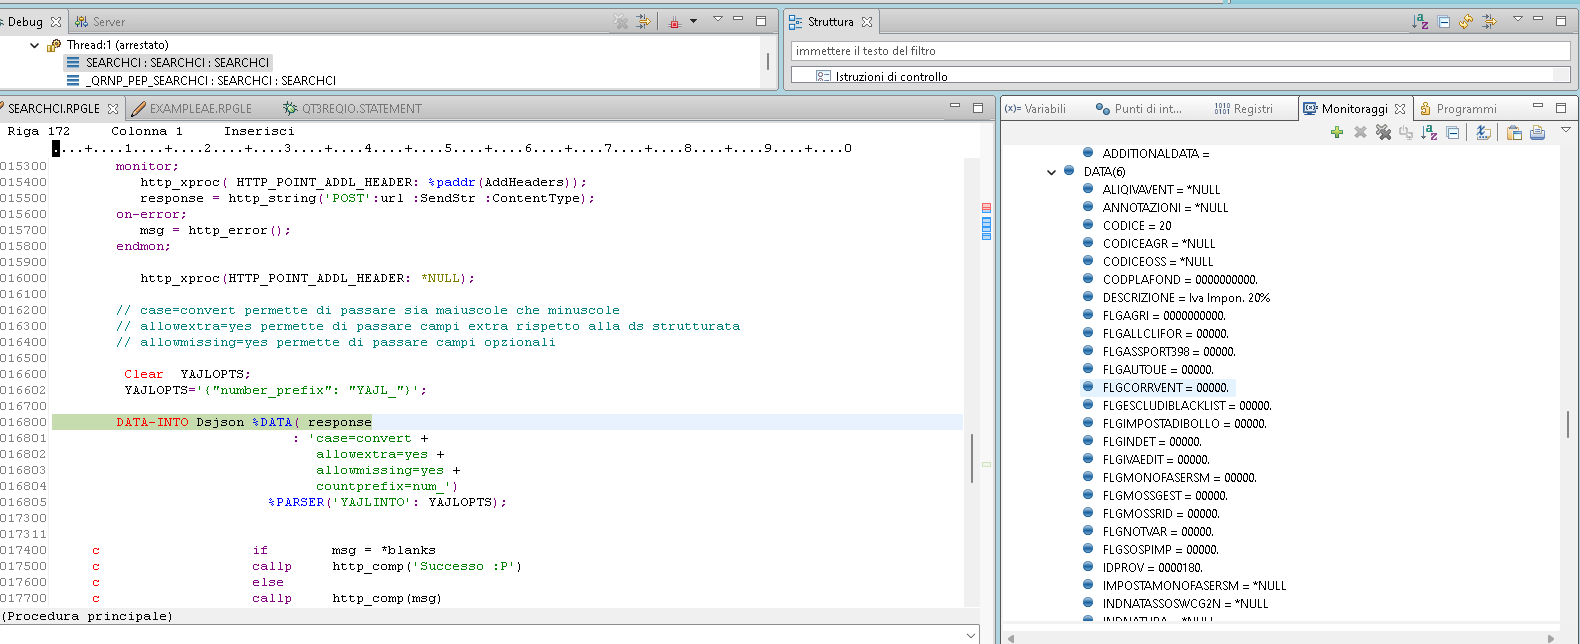Click the Struttura filter text field
1580x644 pixels.
1180,51
